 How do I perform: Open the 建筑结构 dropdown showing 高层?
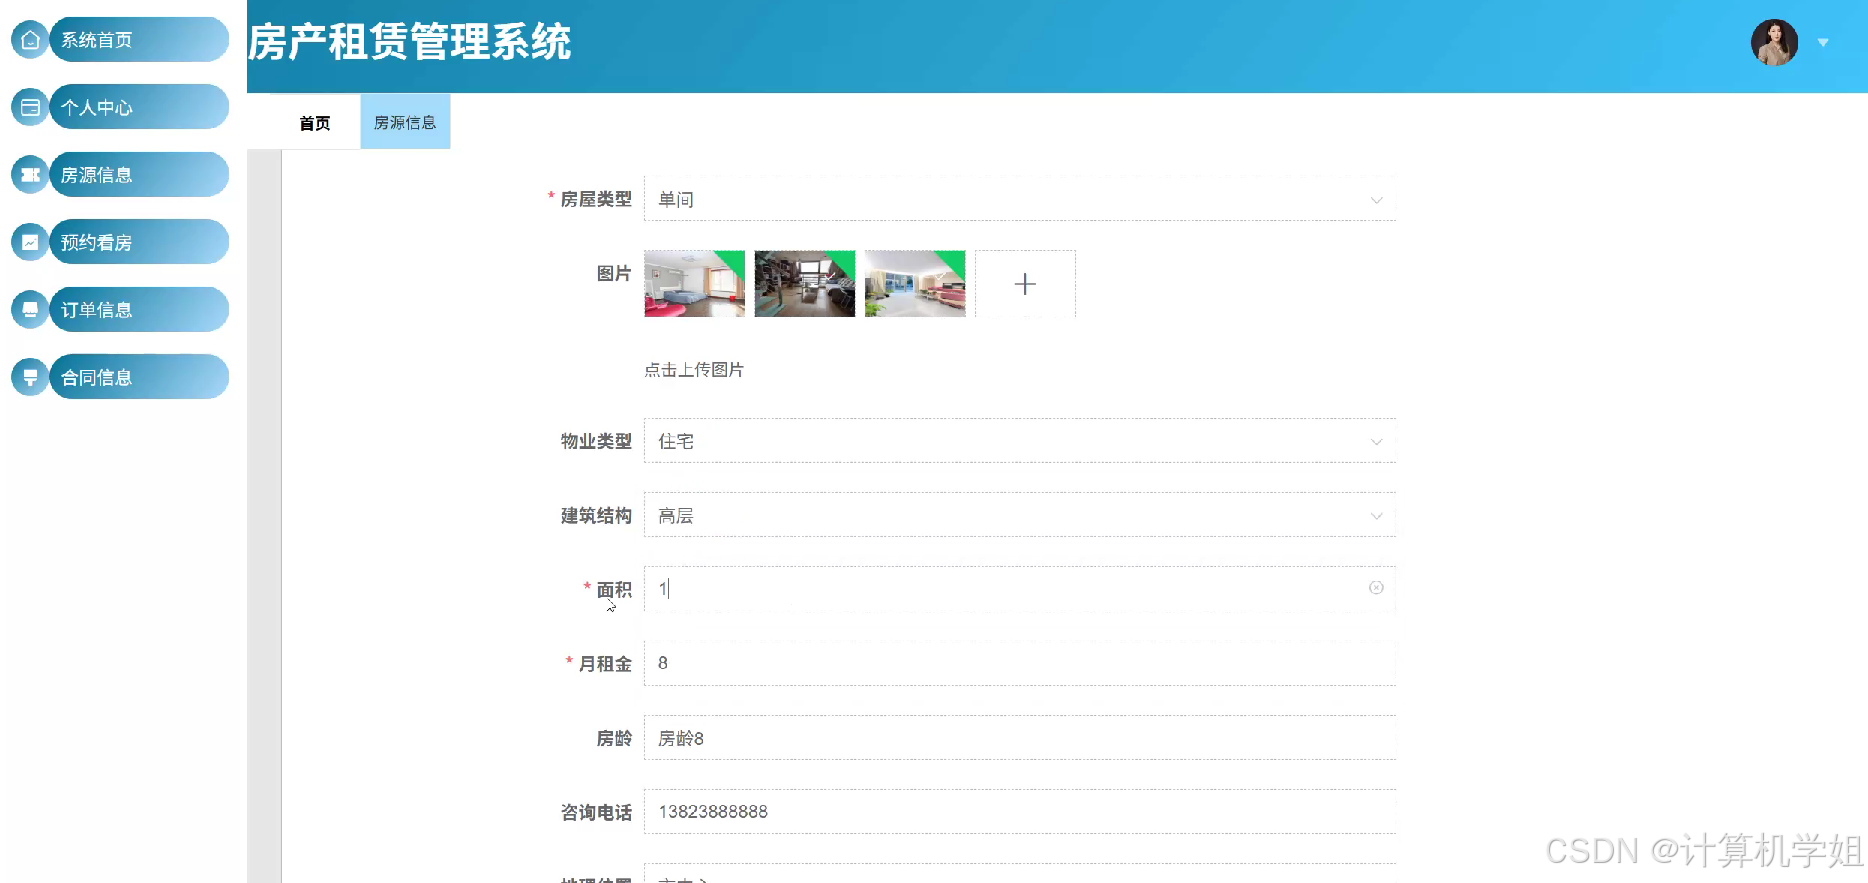click(1020, 515)
